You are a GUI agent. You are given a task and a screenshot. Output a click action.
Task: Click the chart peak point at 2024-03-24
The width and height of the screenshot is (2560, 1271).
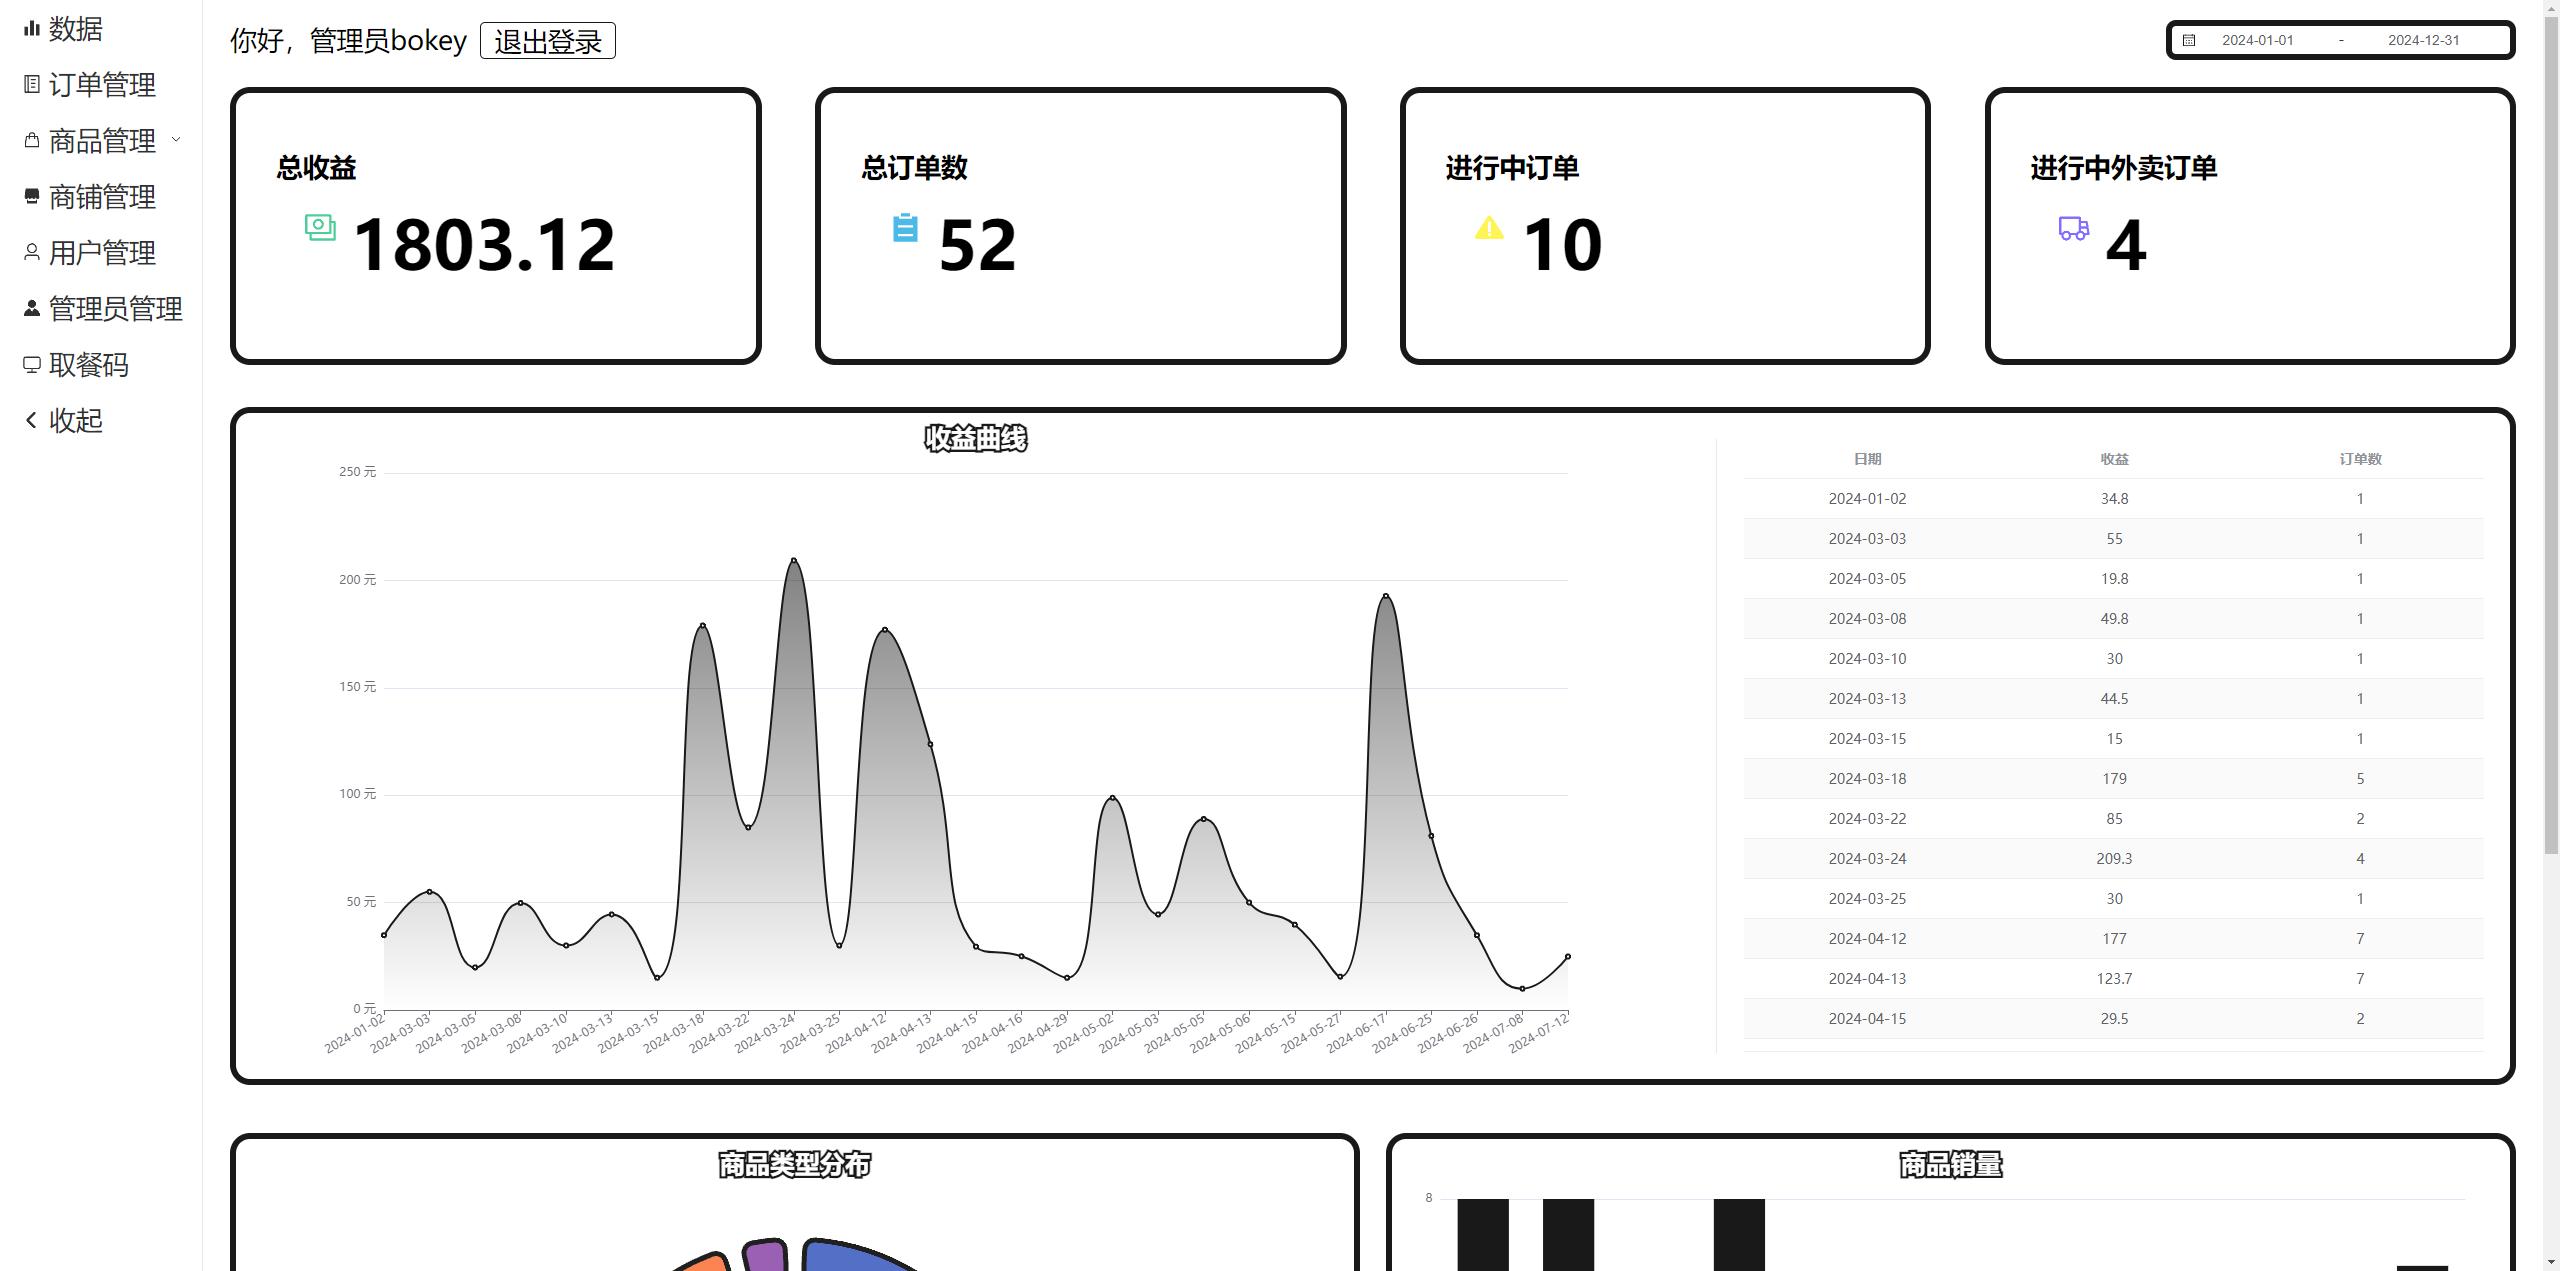tap(794, 560)
